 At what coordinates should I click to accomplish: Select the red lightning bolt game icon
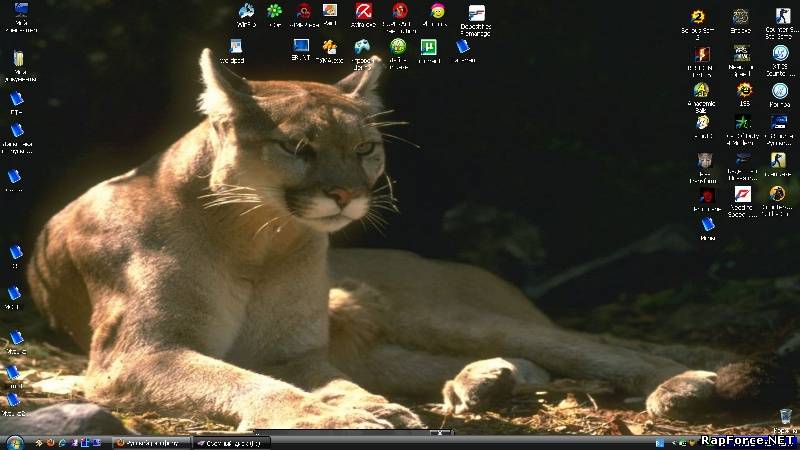pyautogui.click(x=703, y=54)
